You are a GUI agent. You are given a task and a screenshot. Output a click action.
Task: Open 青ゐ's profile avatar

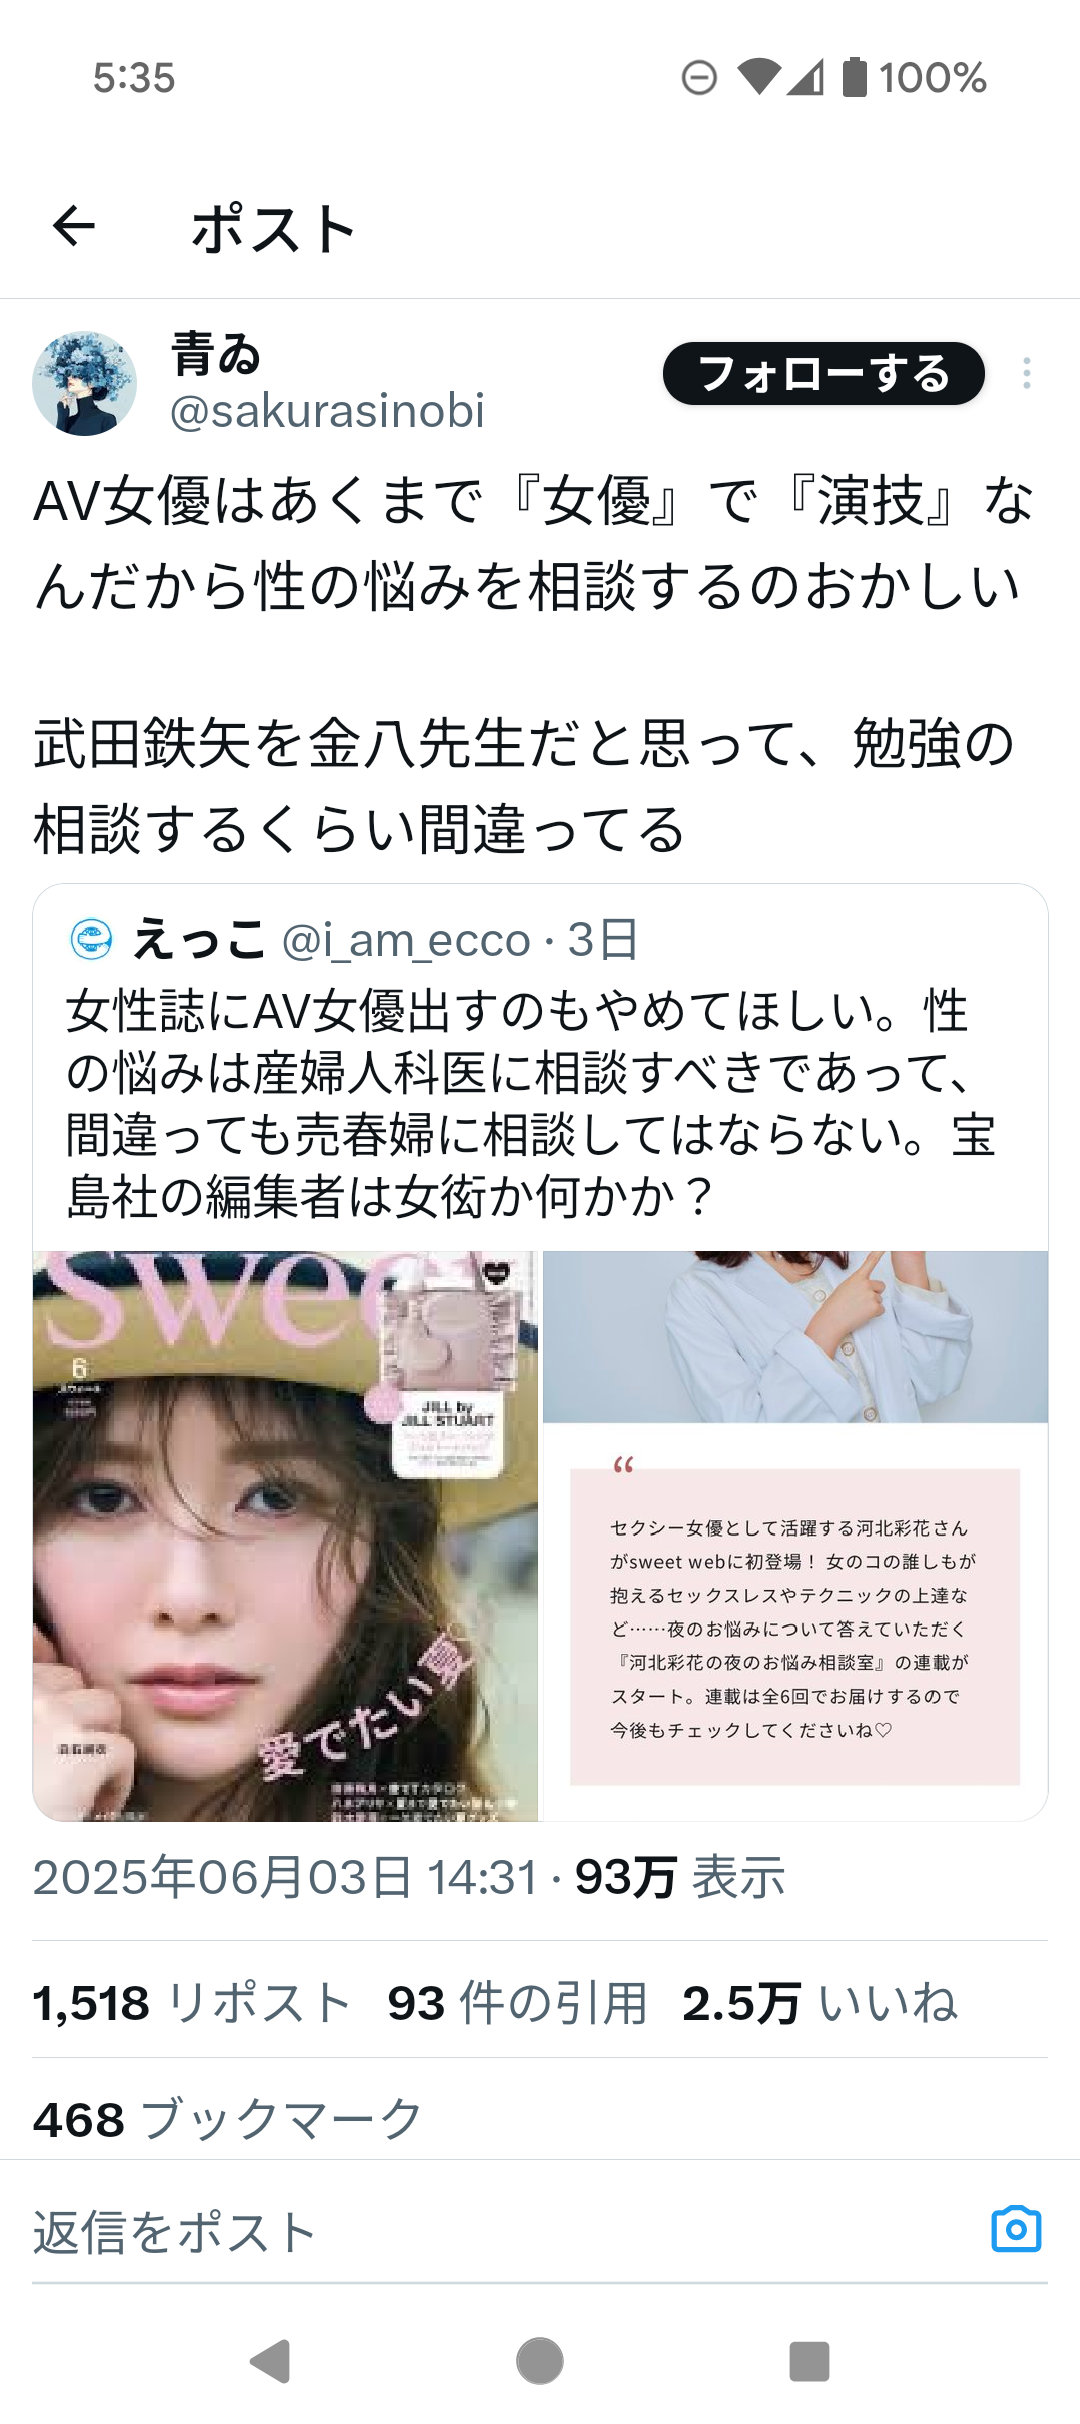(x=84, y=384)
